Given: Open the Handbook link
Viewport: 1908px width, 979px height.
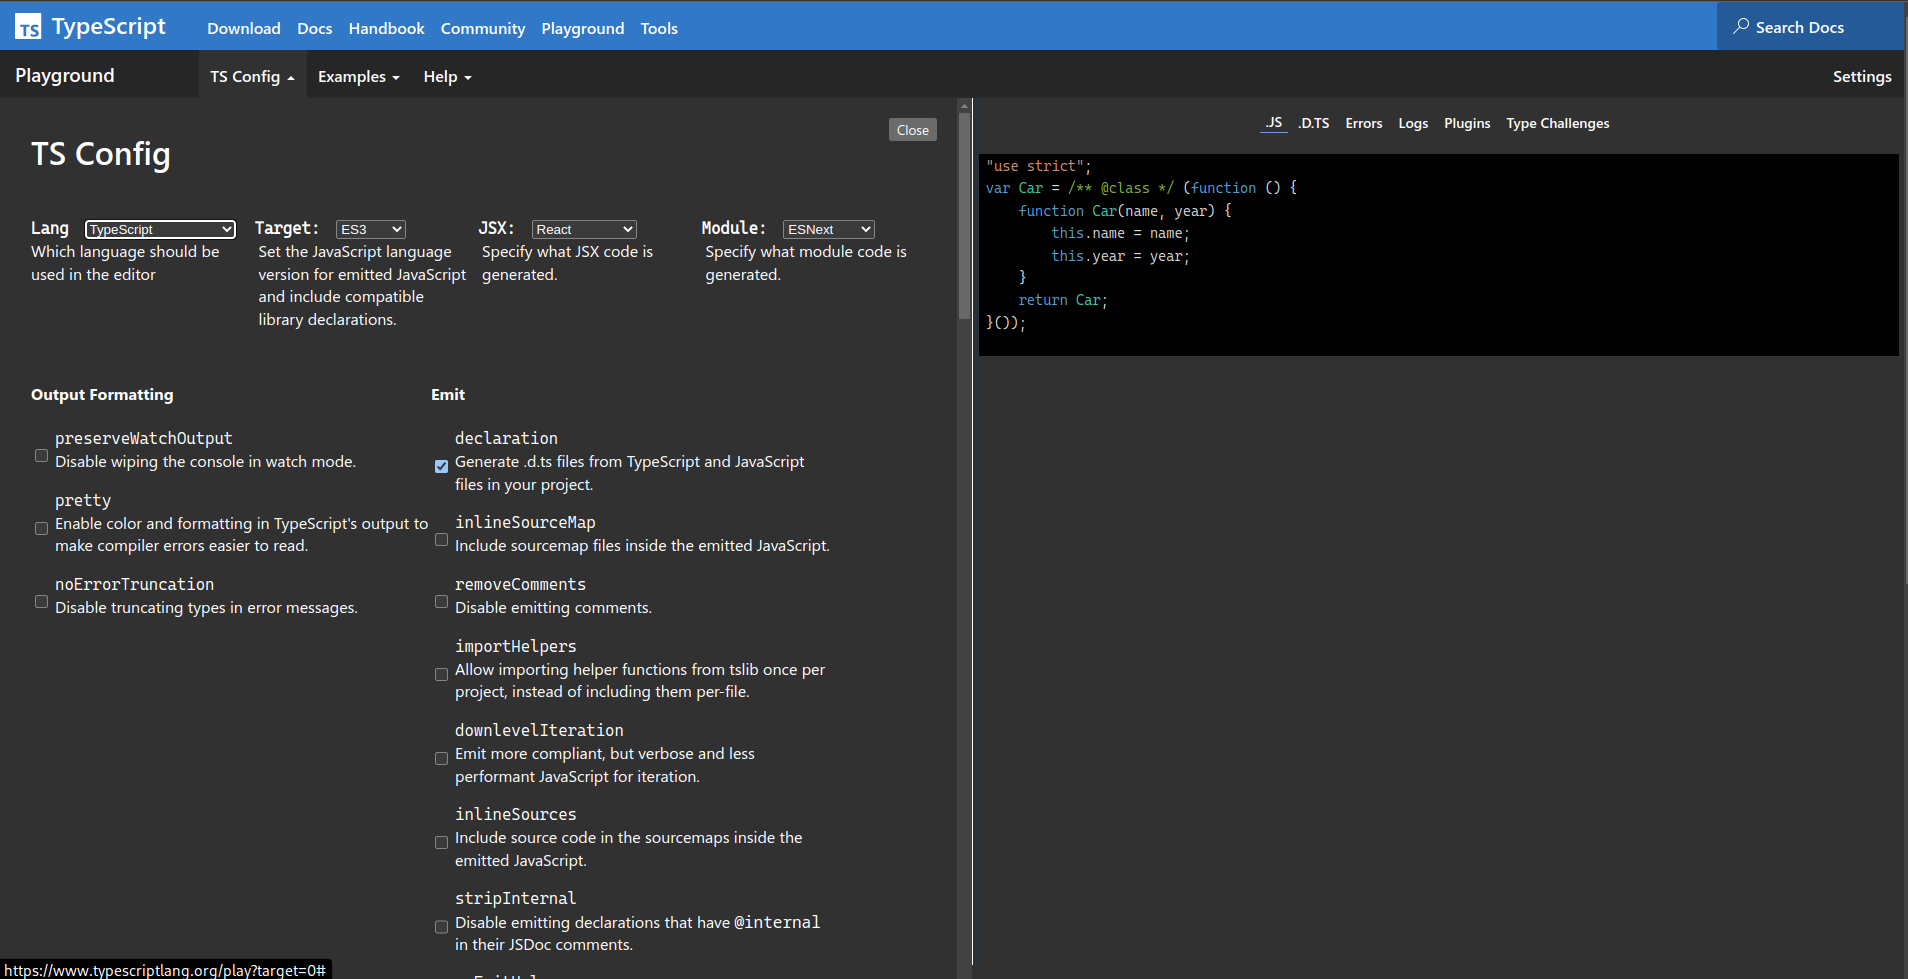Looking at the screenshot, I should pyautogui.click(x=387, y=28).
